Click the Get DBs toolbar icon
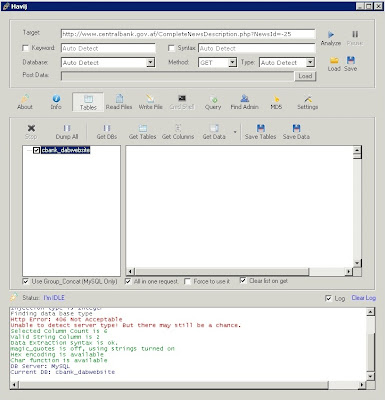The height and width of the screenshot is (400, 385). 107,128
